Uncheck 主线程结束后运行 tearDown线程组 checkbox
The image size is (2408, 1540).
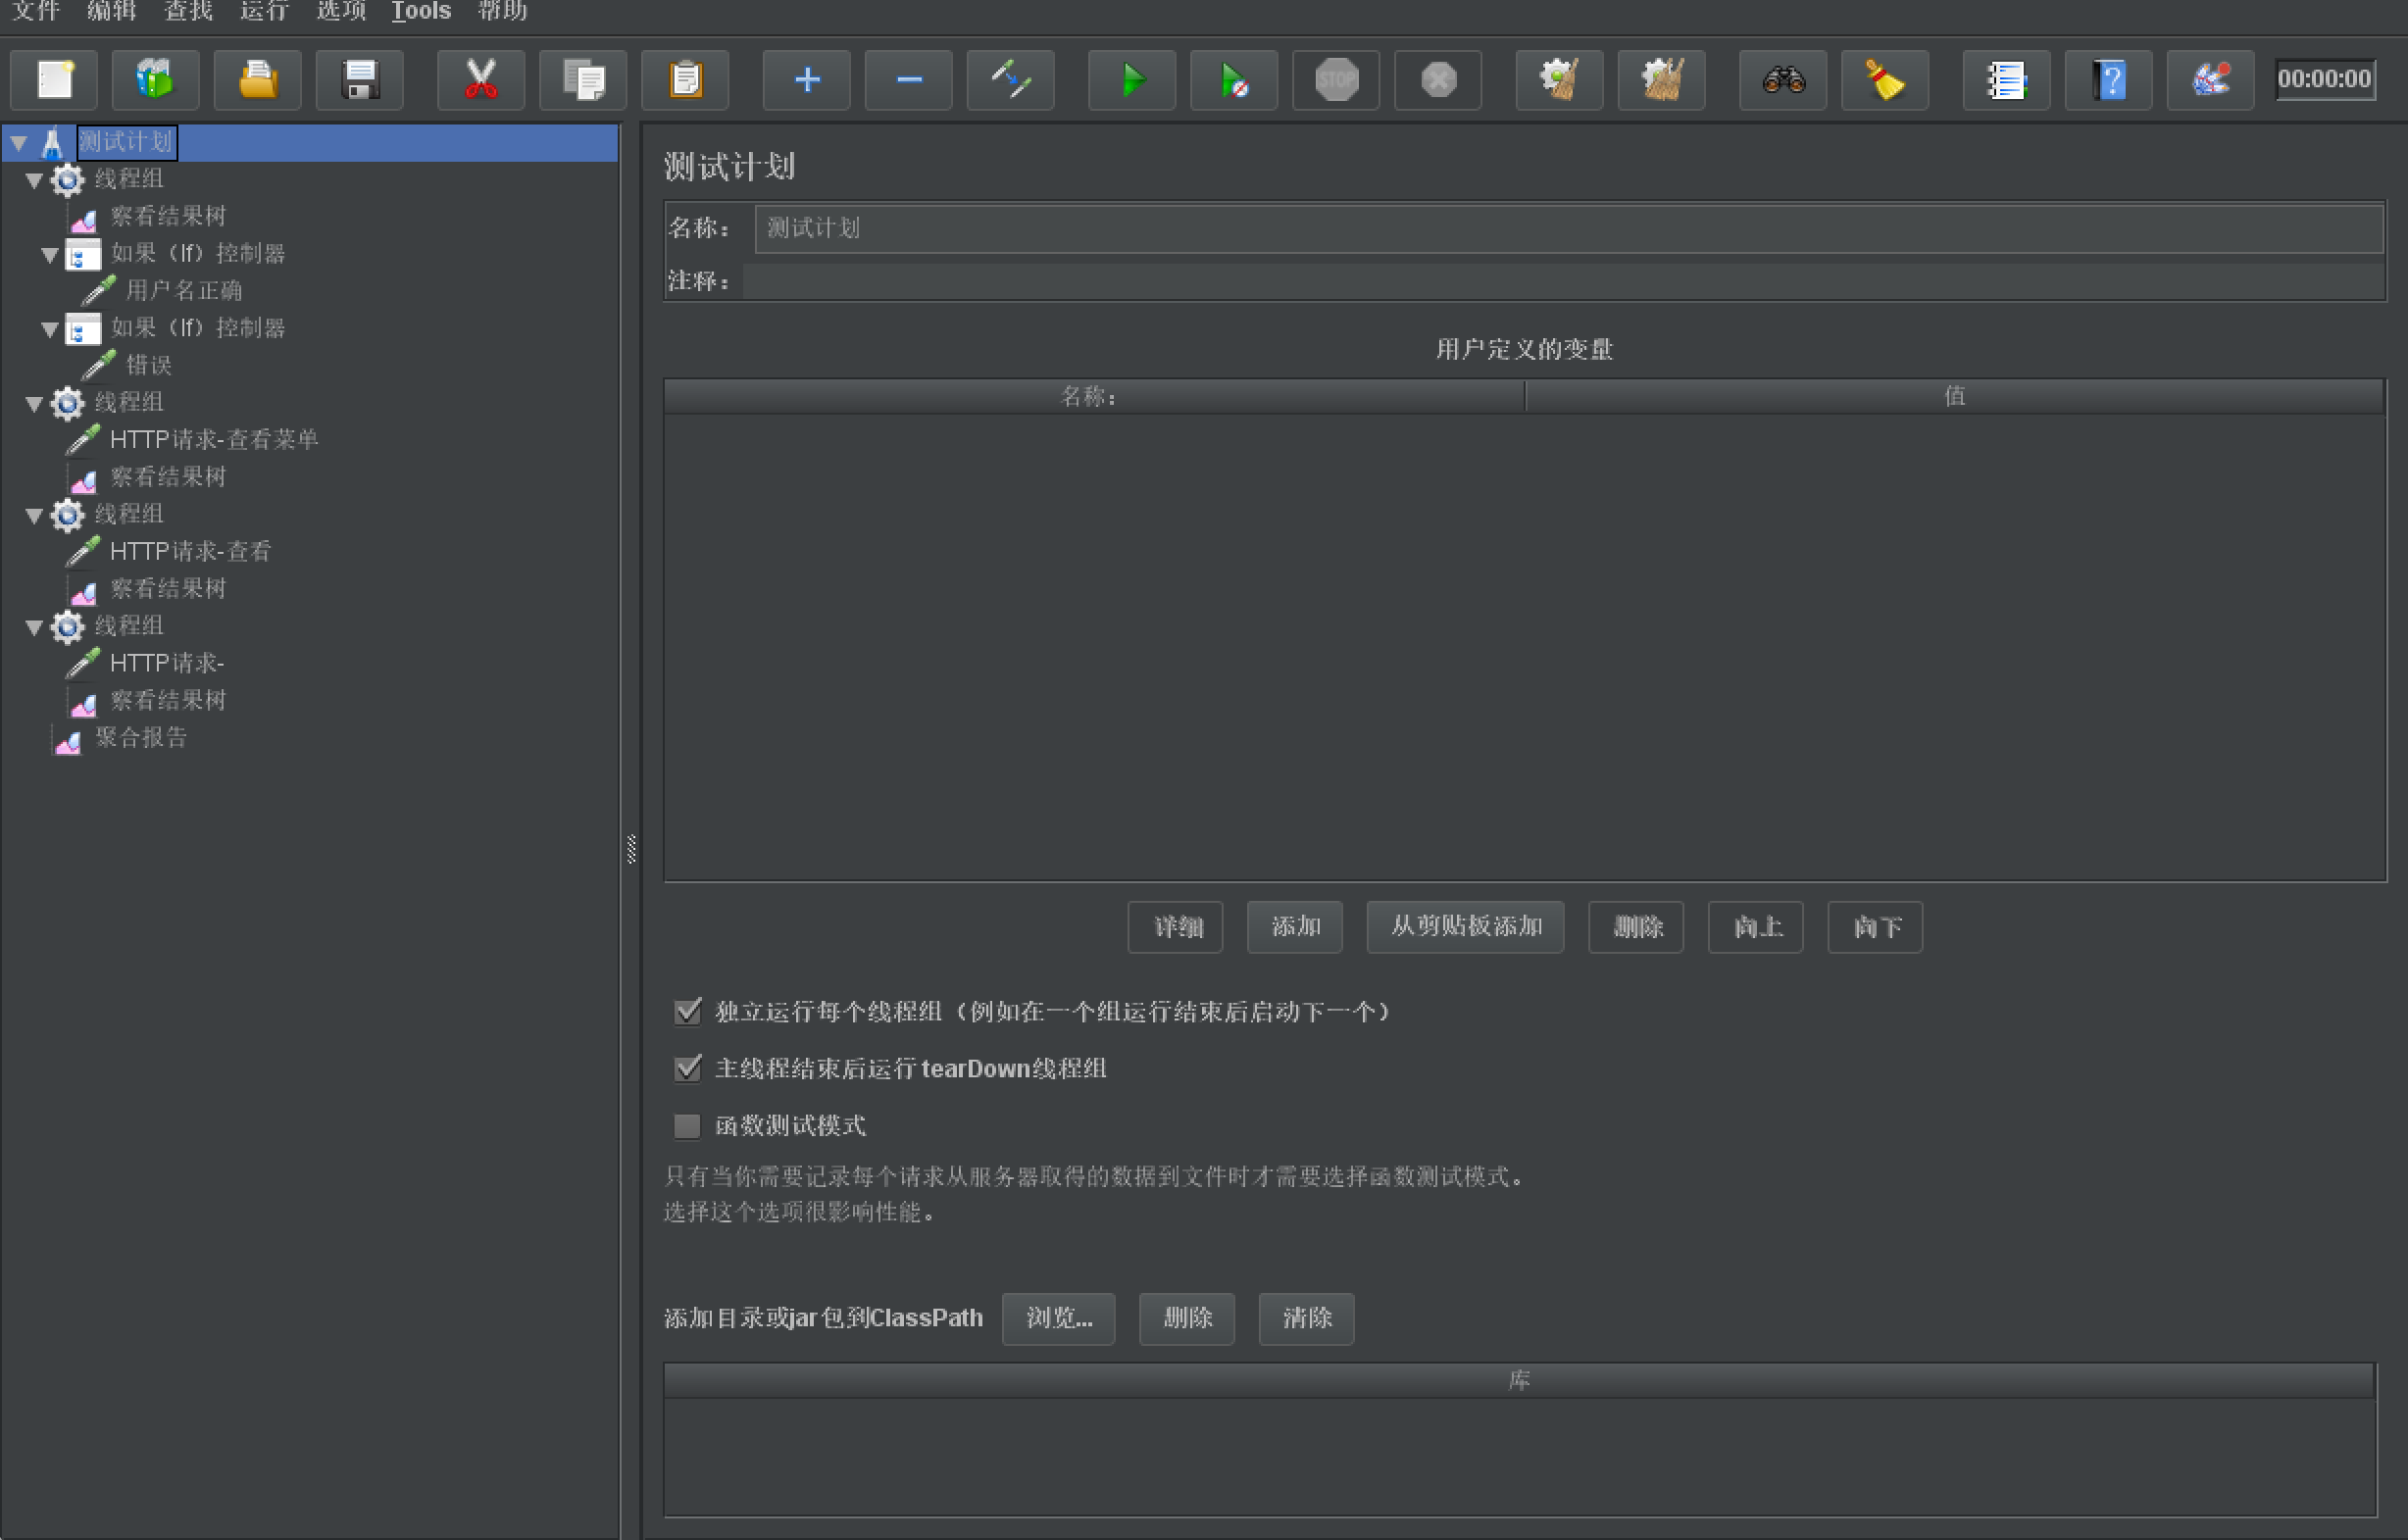(687, 1069)
